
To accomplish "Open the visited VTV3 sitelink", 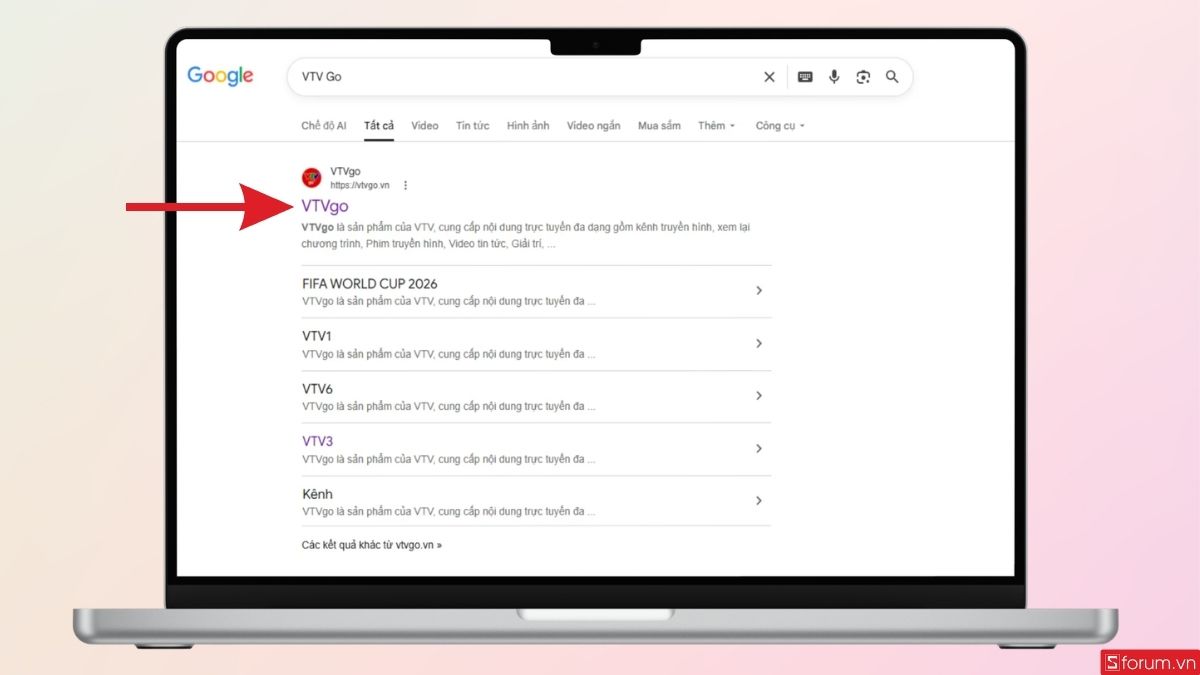I will click(317, 441).
